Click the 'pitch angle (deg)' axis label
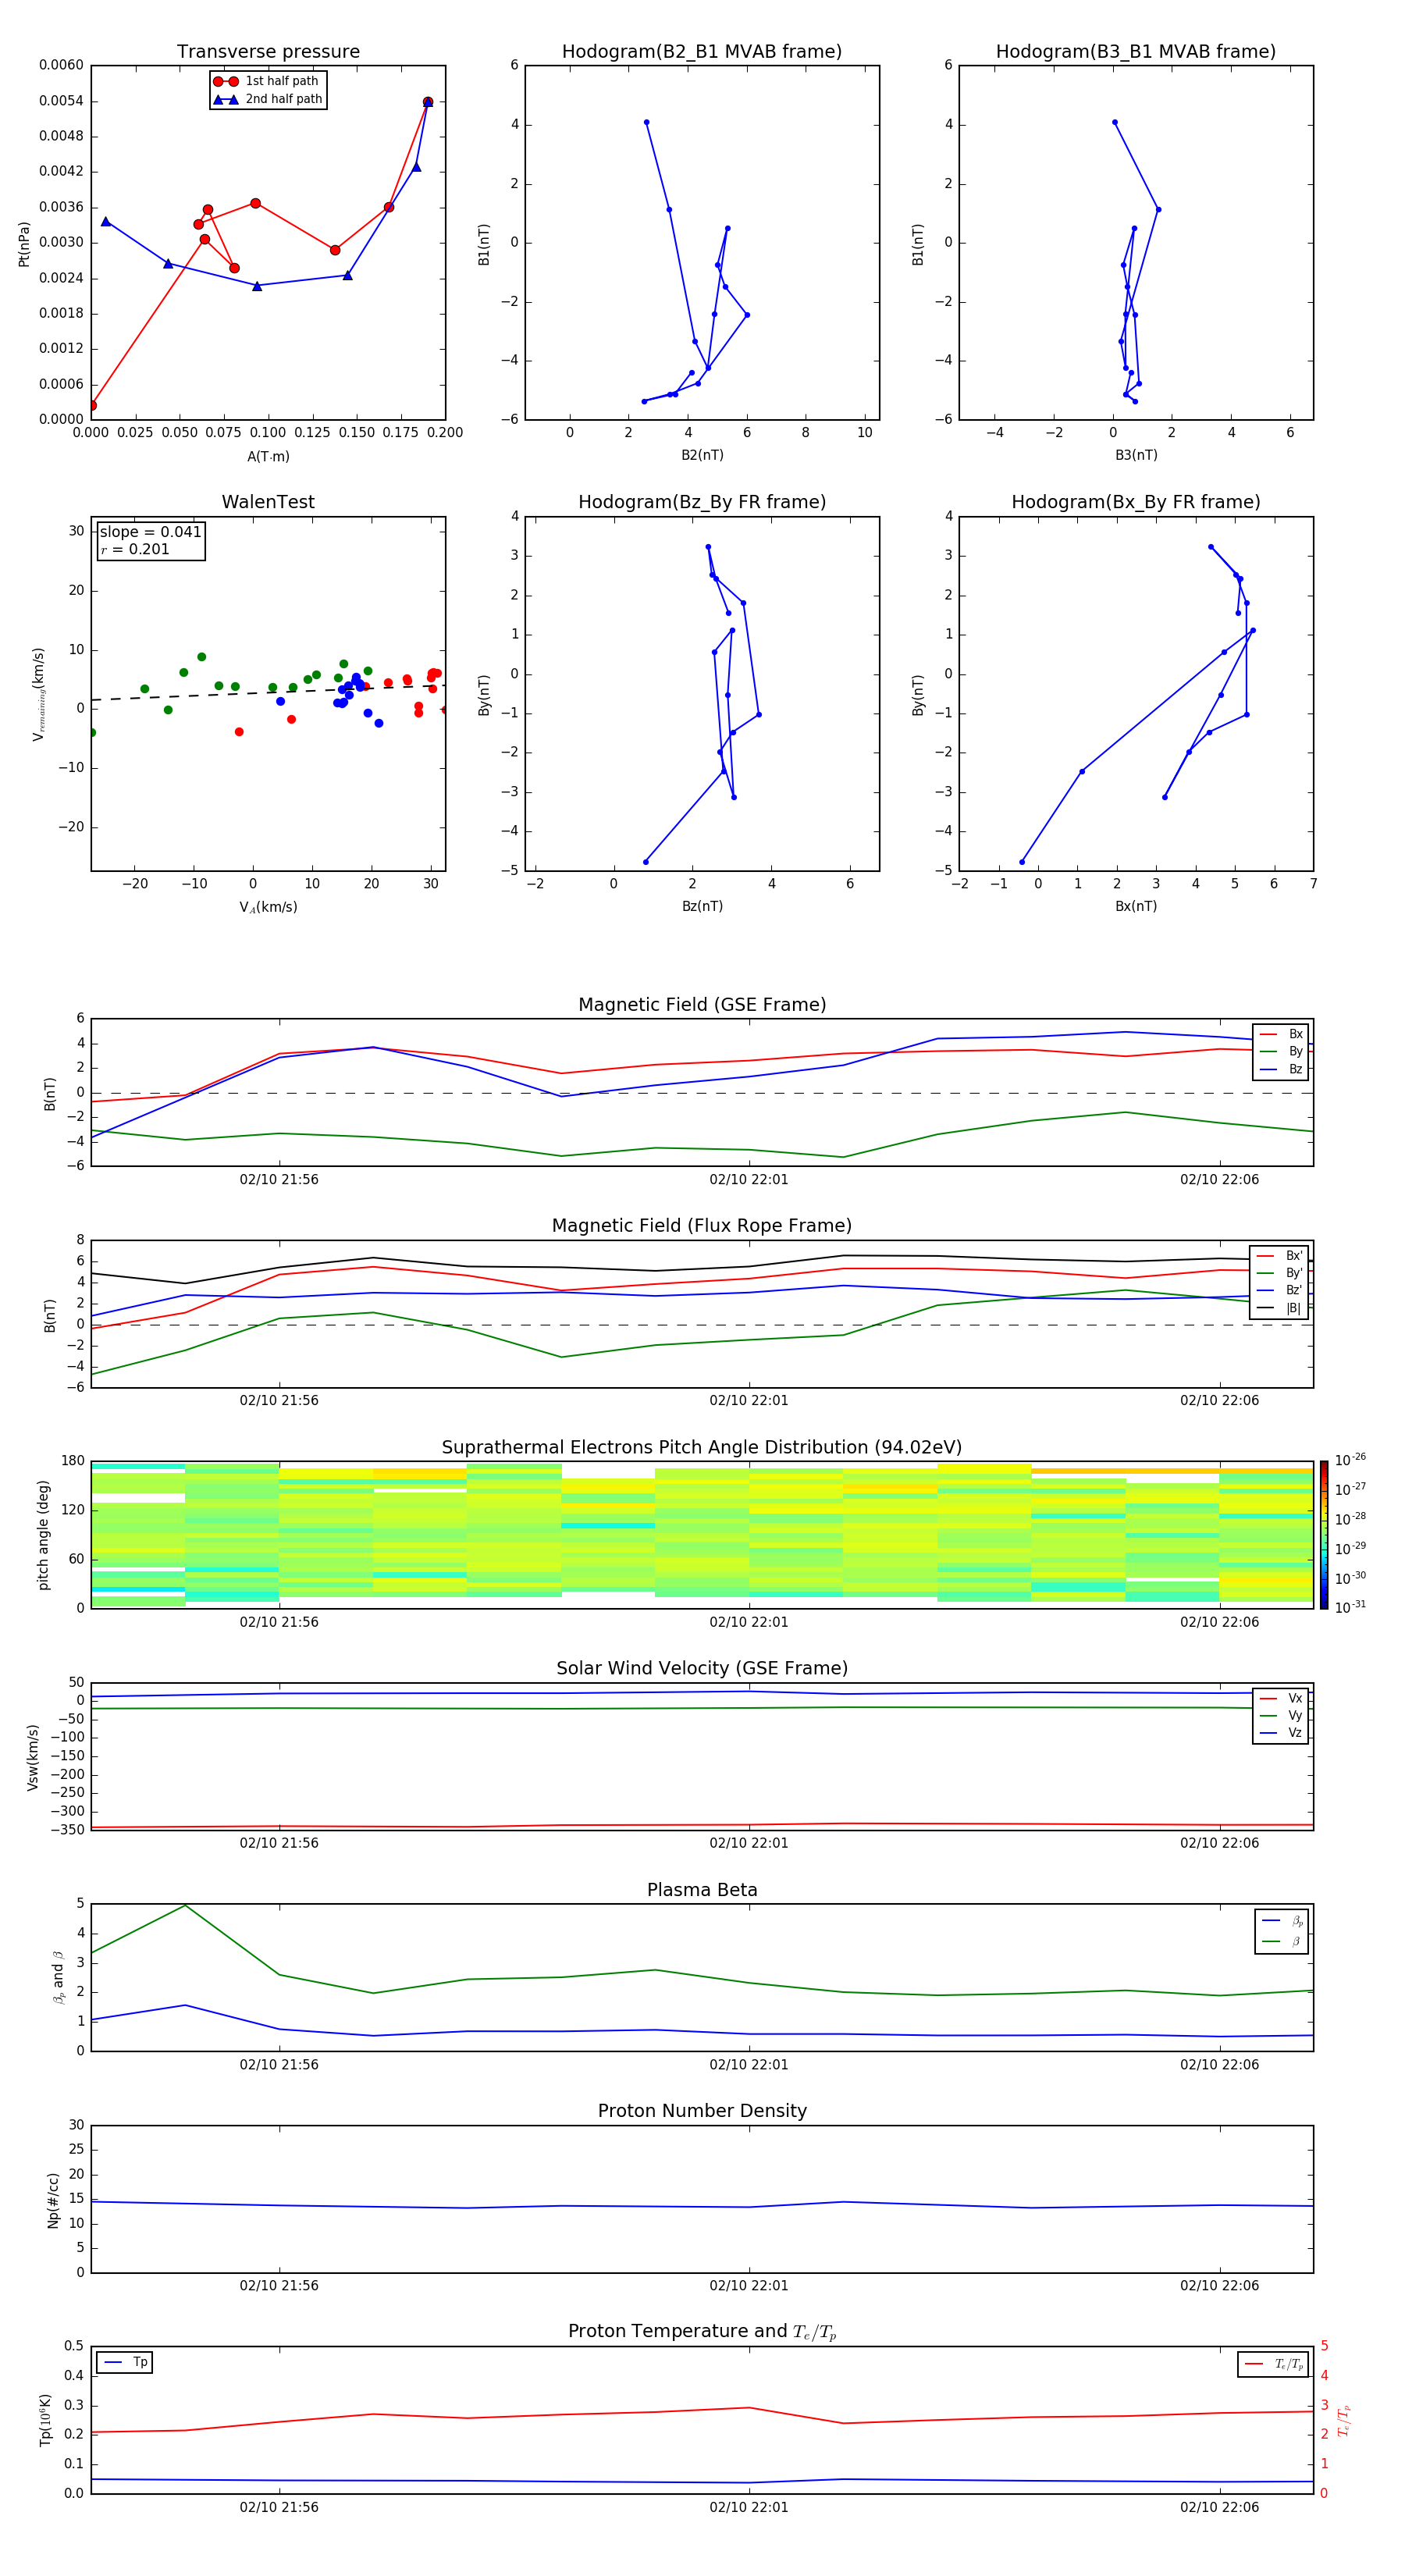1405x2576 pixels. click(43, 1535)
